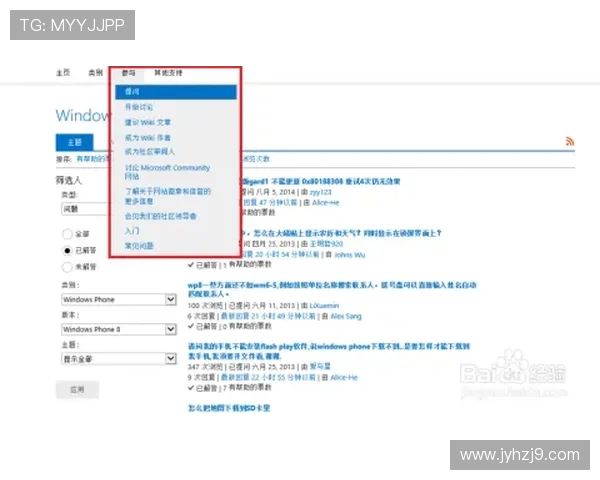The image size is (600, 480).
Task: Sort by 浏览次数 link
Action: click(x=256, y=159)
